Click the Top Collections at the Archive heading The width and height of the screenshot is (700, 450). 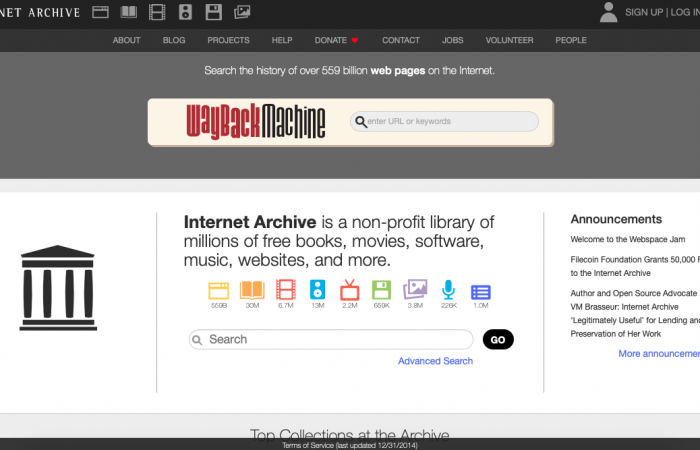(x=350, y=434)
